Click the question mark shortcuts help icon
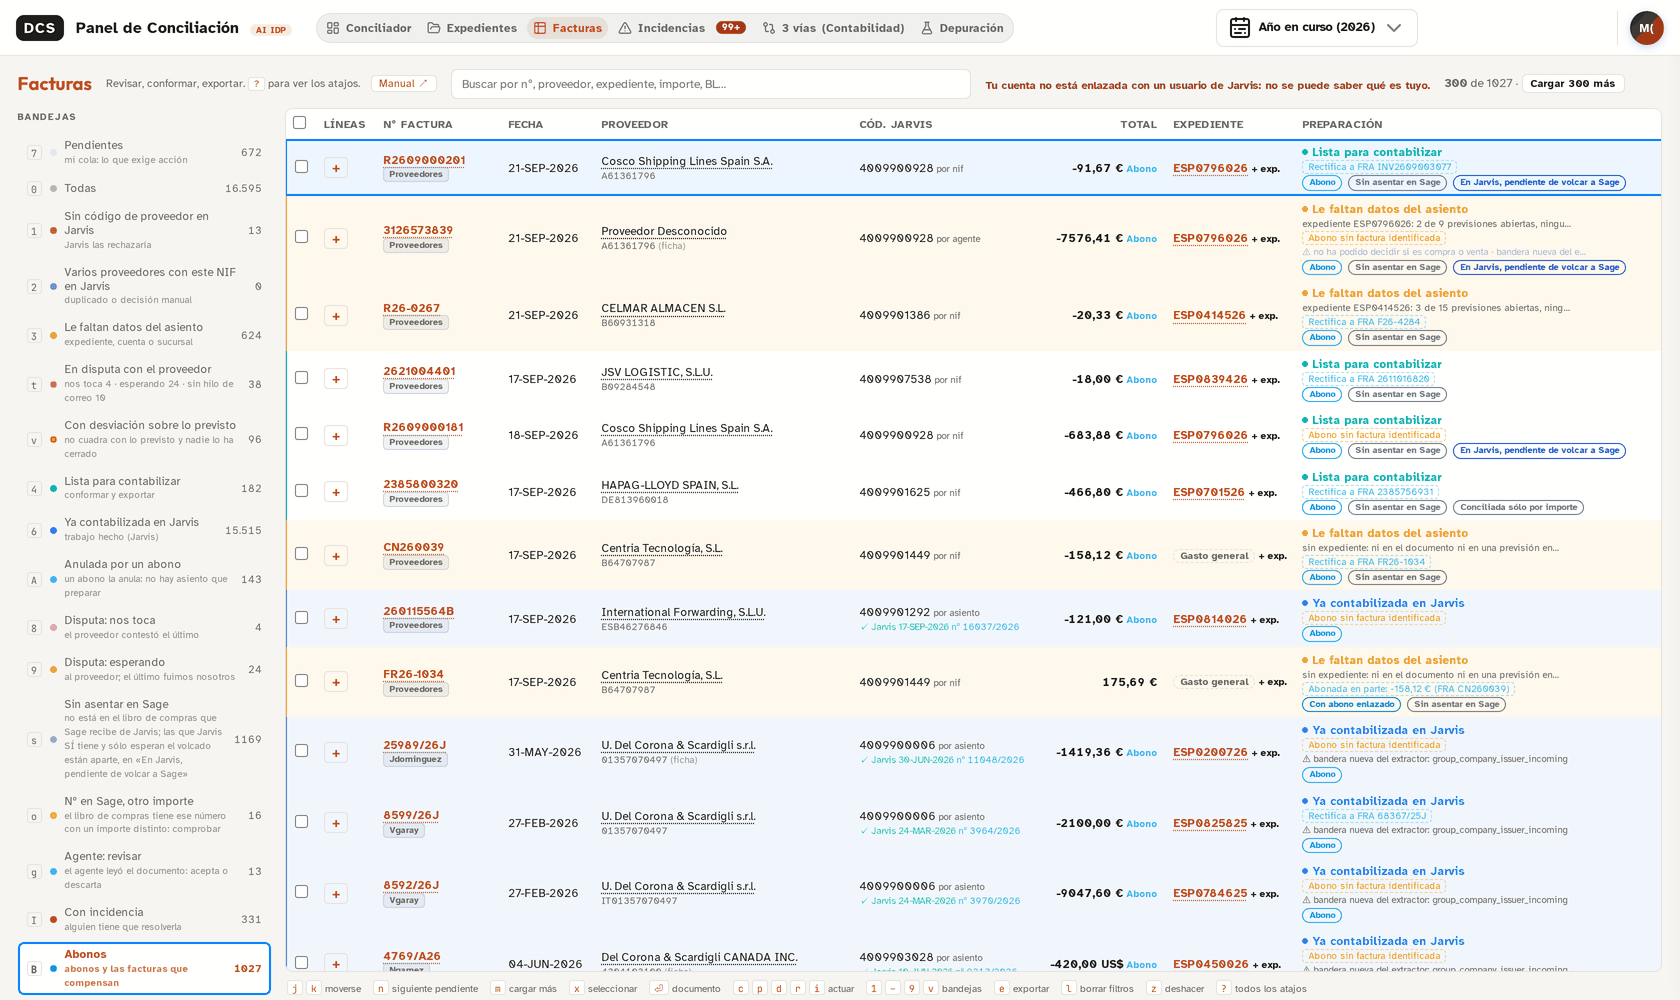 tap(257, 84)
